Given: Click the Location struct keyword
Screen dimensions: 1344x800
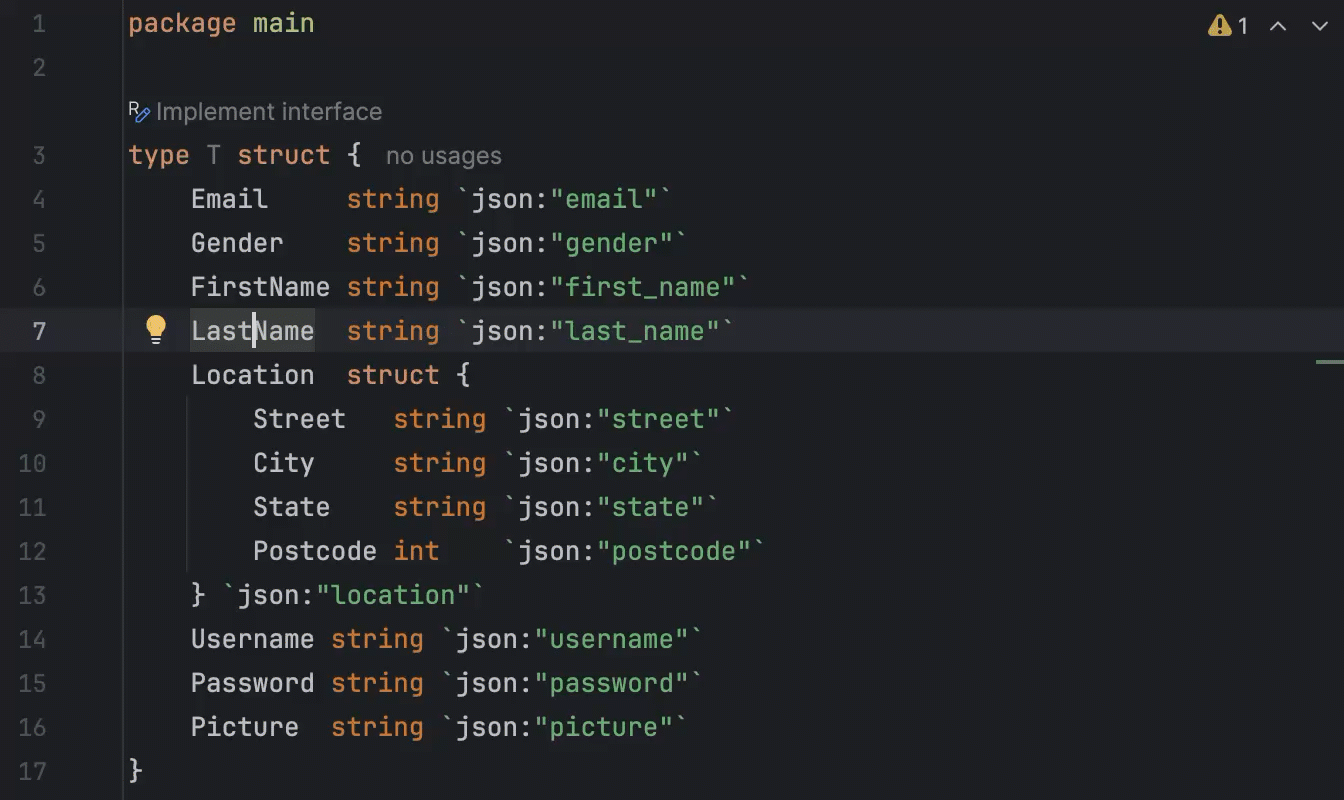Looking at the screenshot, I should [x=392, y=375].
